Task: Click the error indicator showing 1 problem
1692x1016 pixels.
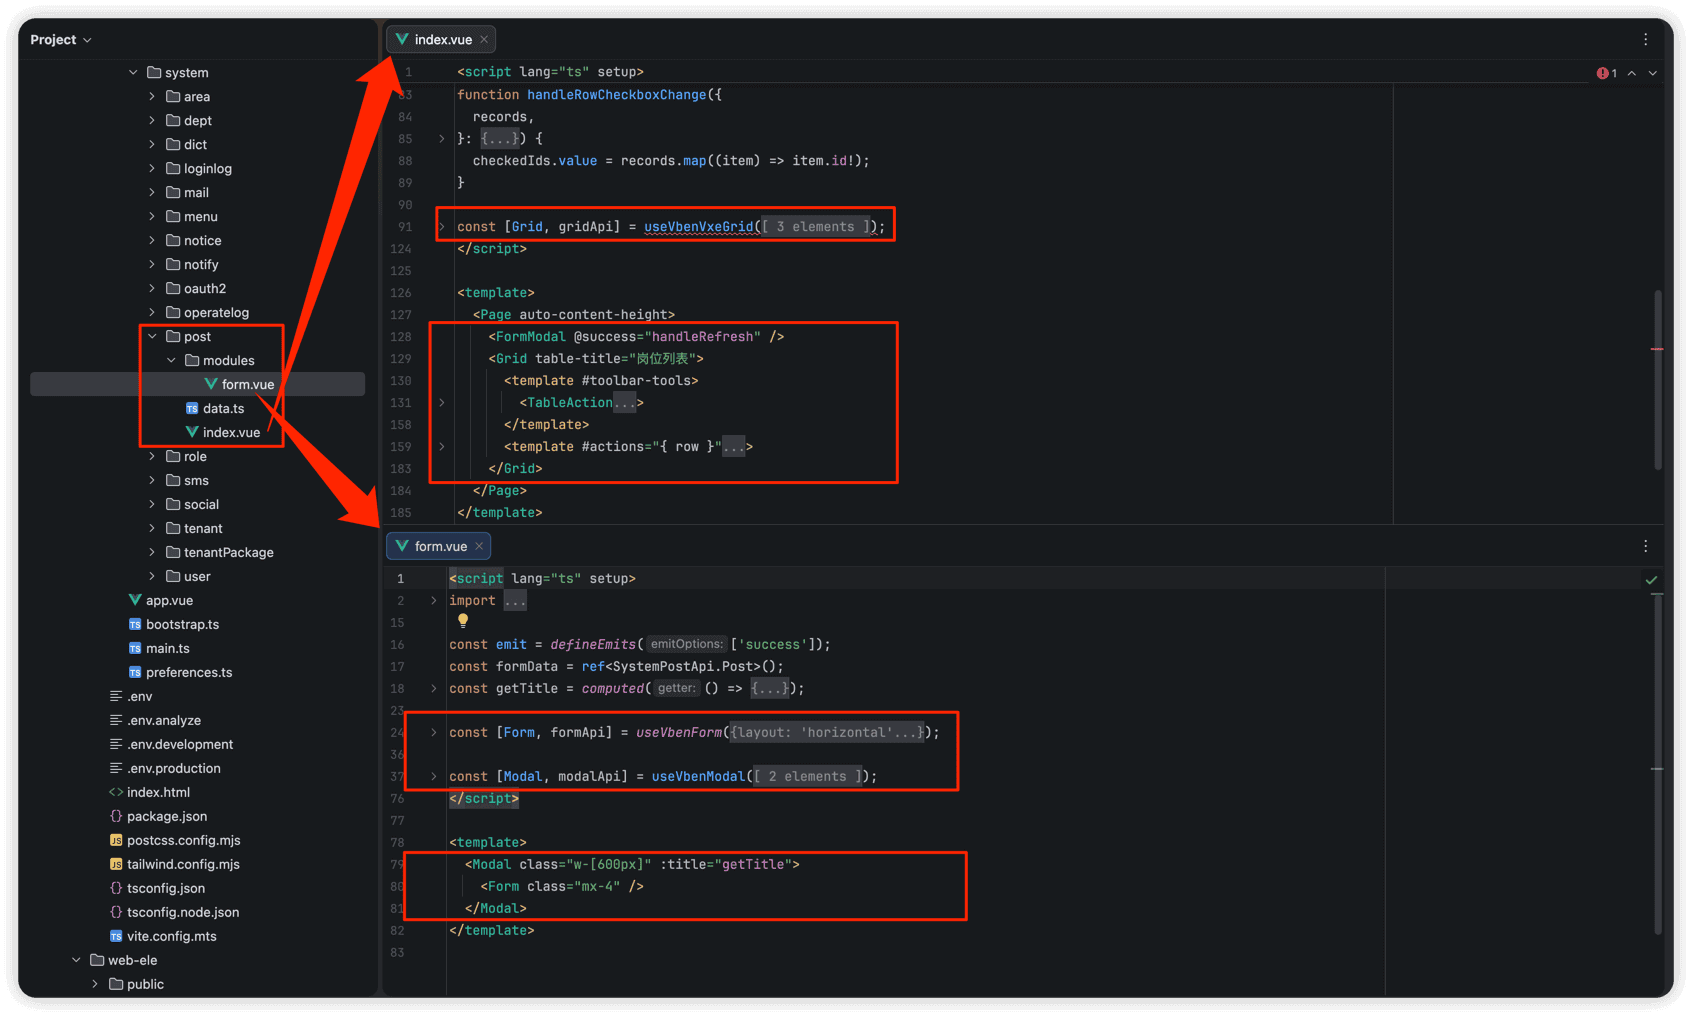Action: tap(1607, 73)
